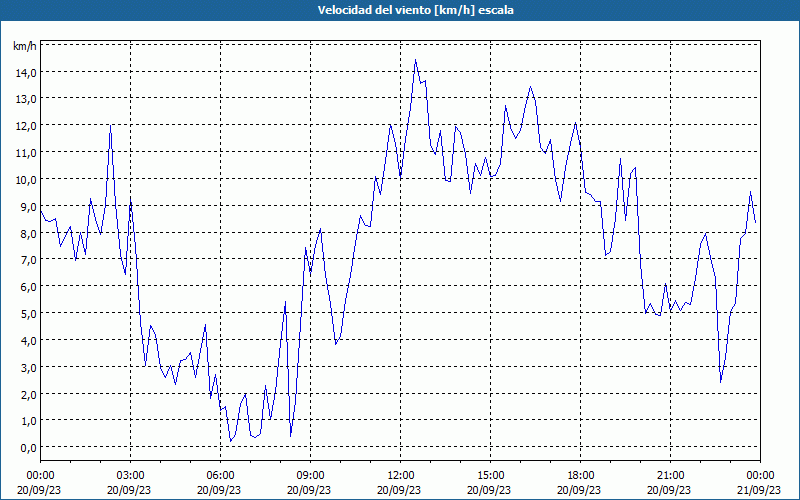Select the 8,0 y-axis label
This screenshot has width=800, height=500.
(x=28, y=234)
